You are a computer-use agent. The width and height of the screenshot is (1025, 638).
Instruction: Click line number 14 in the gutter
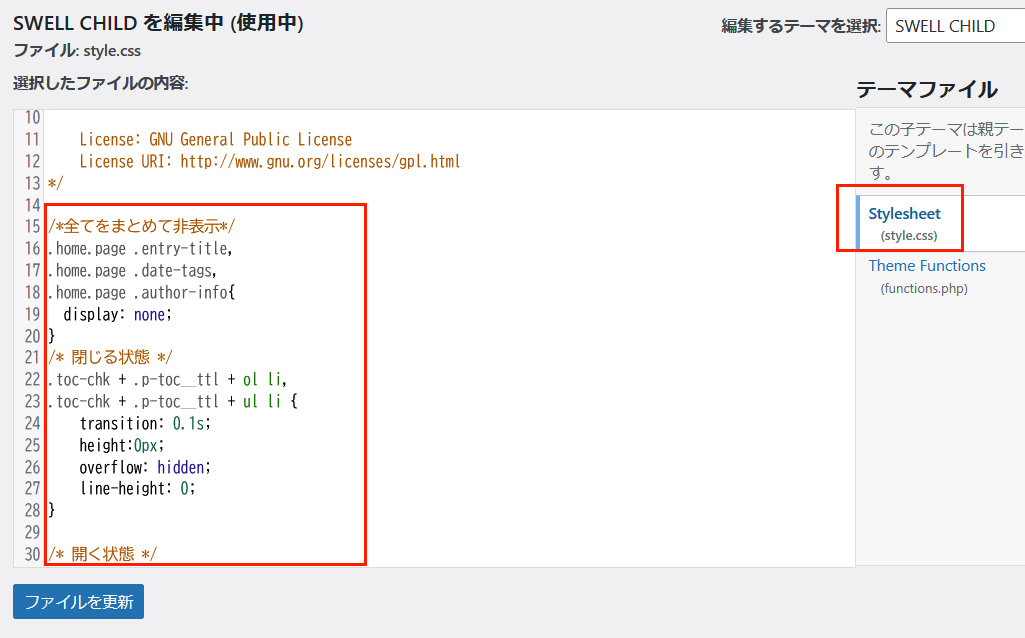point(29,205)
